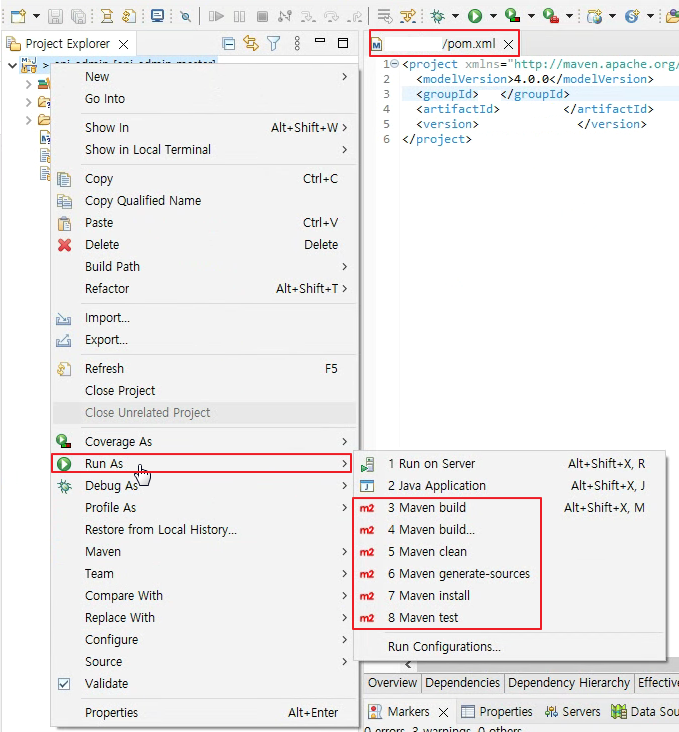The image size is (679, 732).
Task: Toggle the Validate checkbox menu item
Action: [204, 683]
